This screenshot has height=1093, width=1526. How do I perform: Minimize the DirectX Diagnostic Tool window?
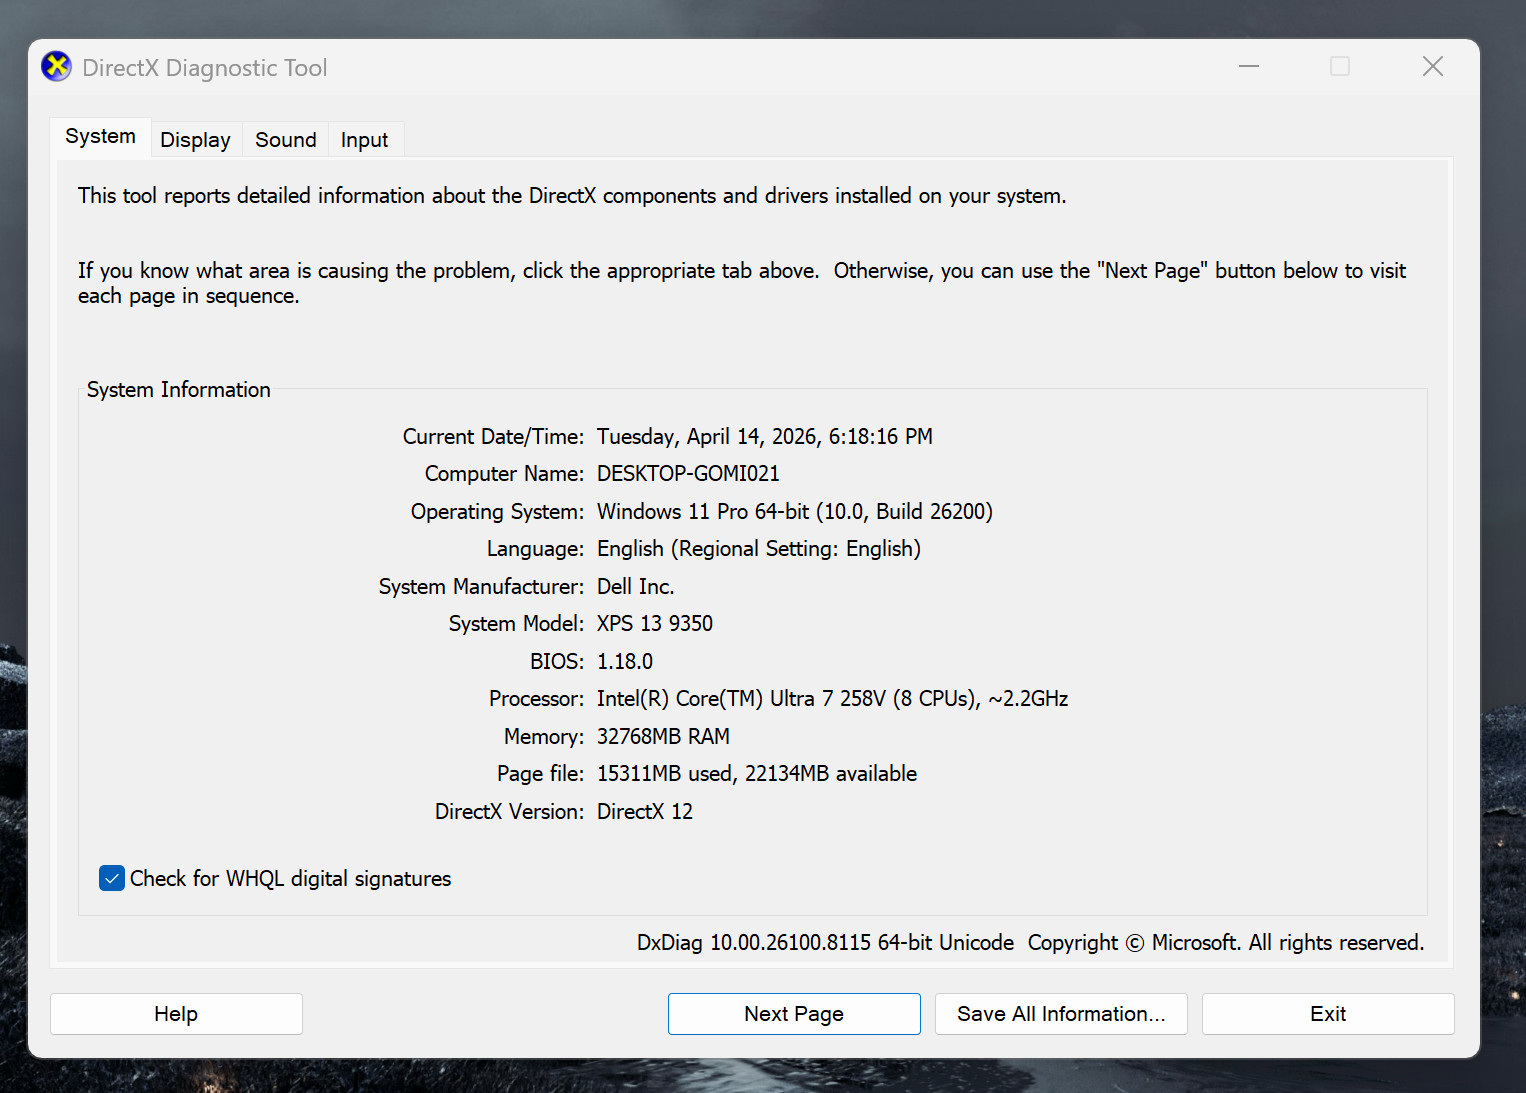pos(1249,67)
